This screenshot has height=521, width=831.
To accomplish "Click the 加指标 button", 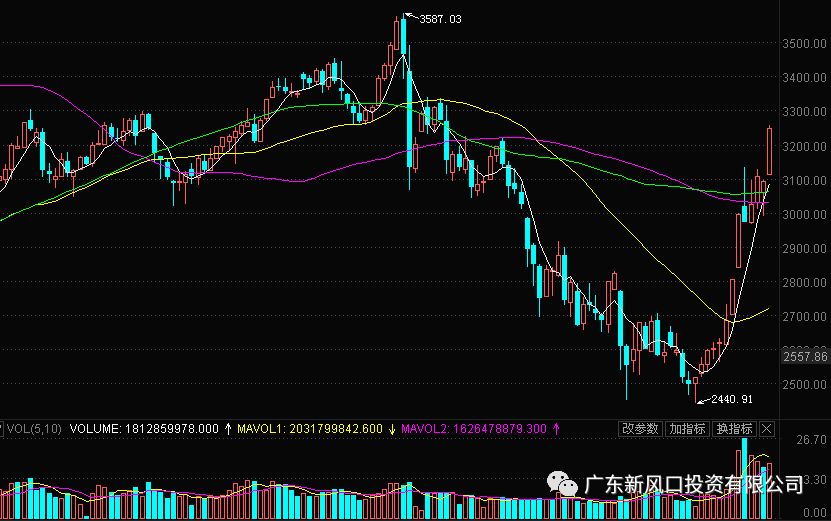I will click(687, 428).
